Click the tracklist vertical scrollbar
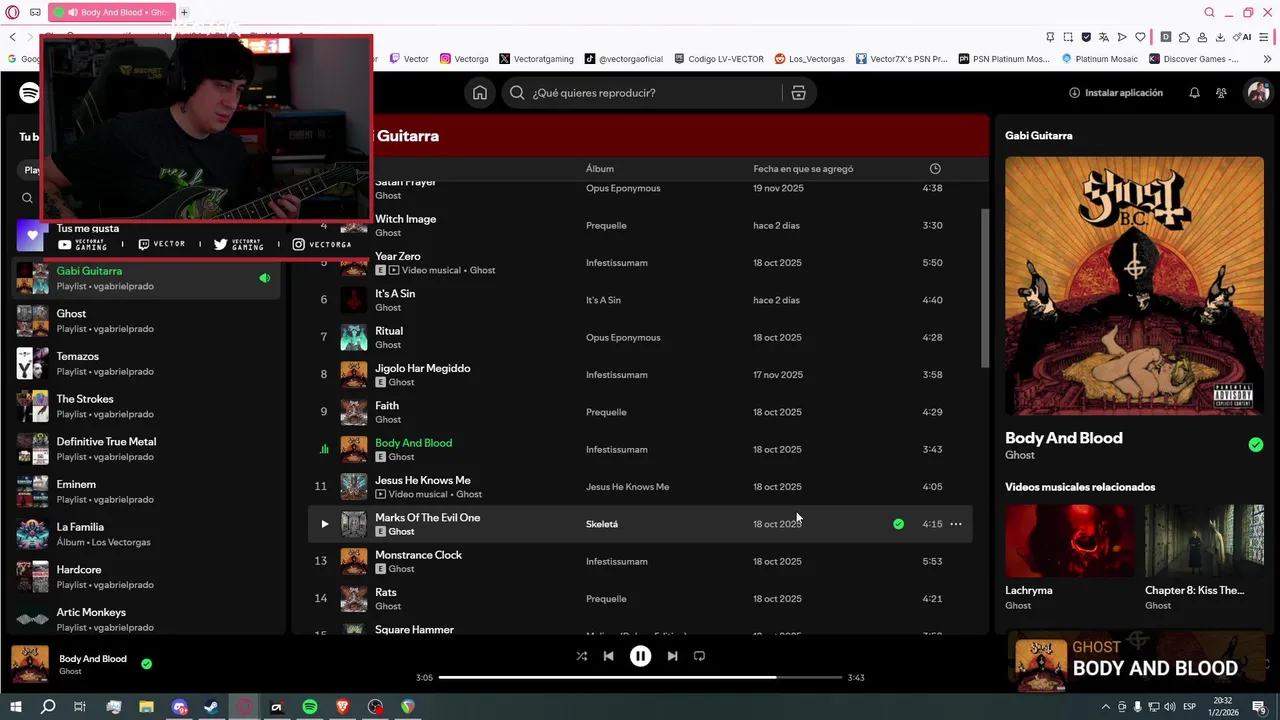This screenshot has width=1280, height=720. click(x=985, y=288)
